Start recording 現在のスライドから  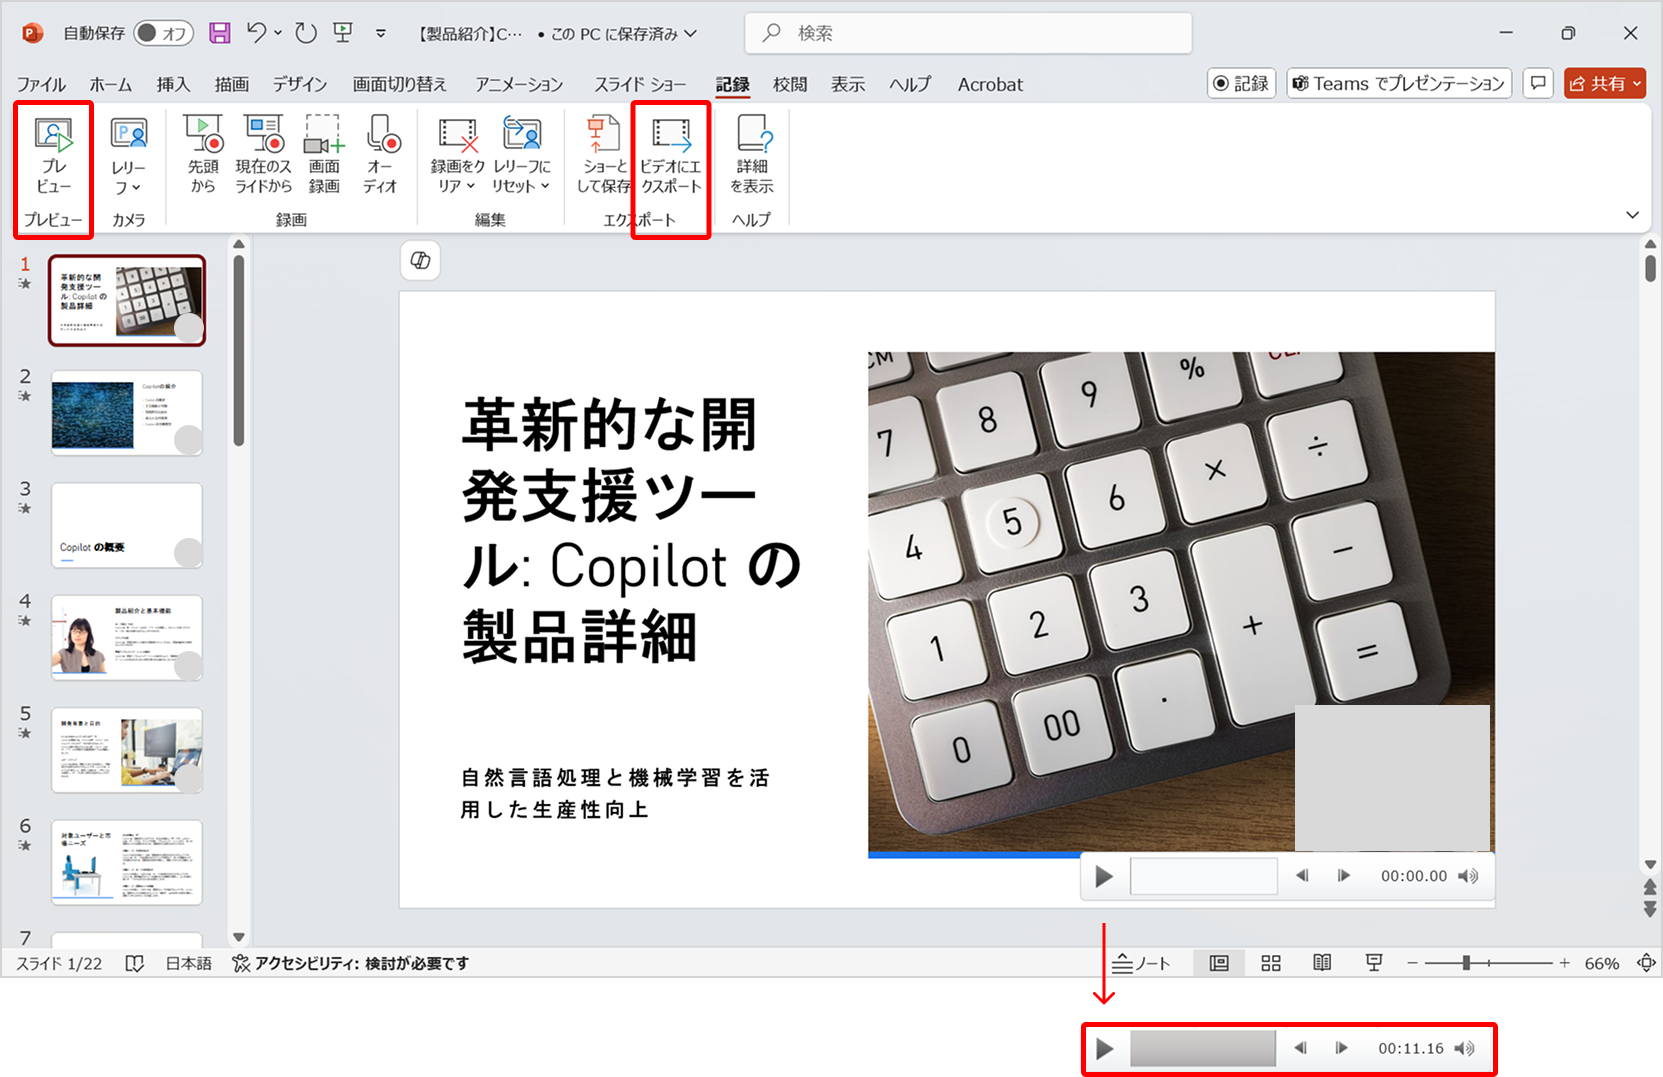[x=264, y=155]
